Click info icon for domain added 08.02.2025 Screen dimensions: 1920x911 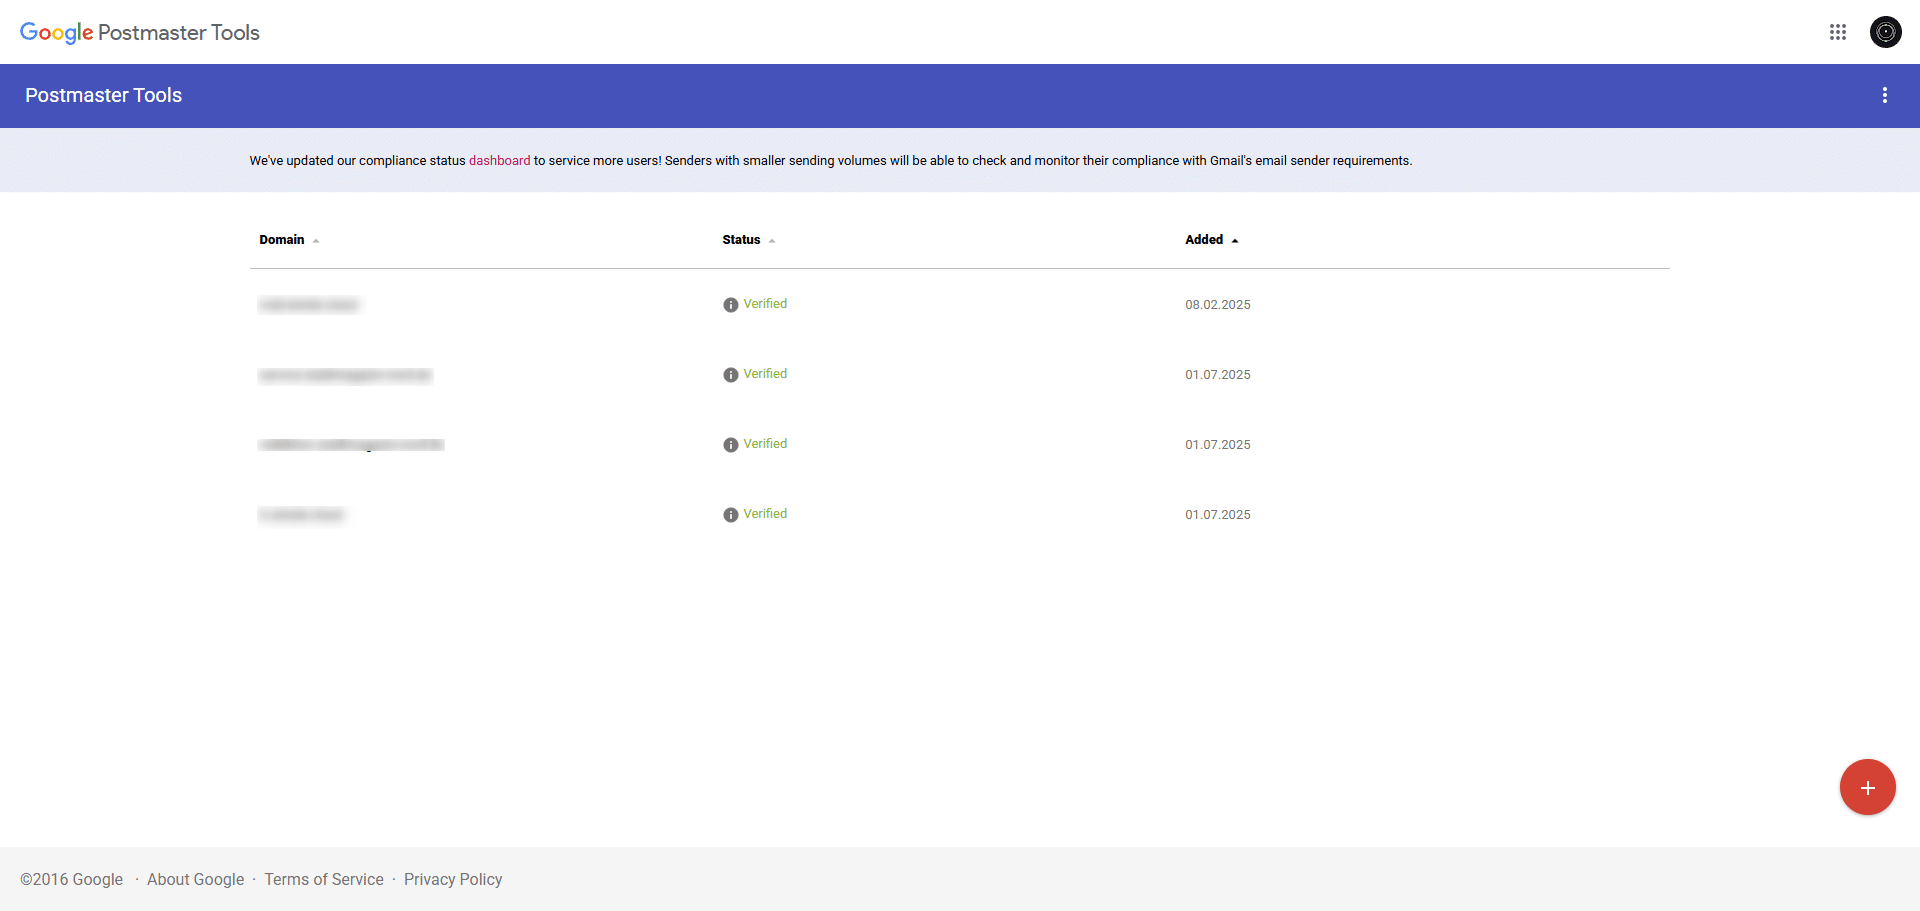point(731,305)
